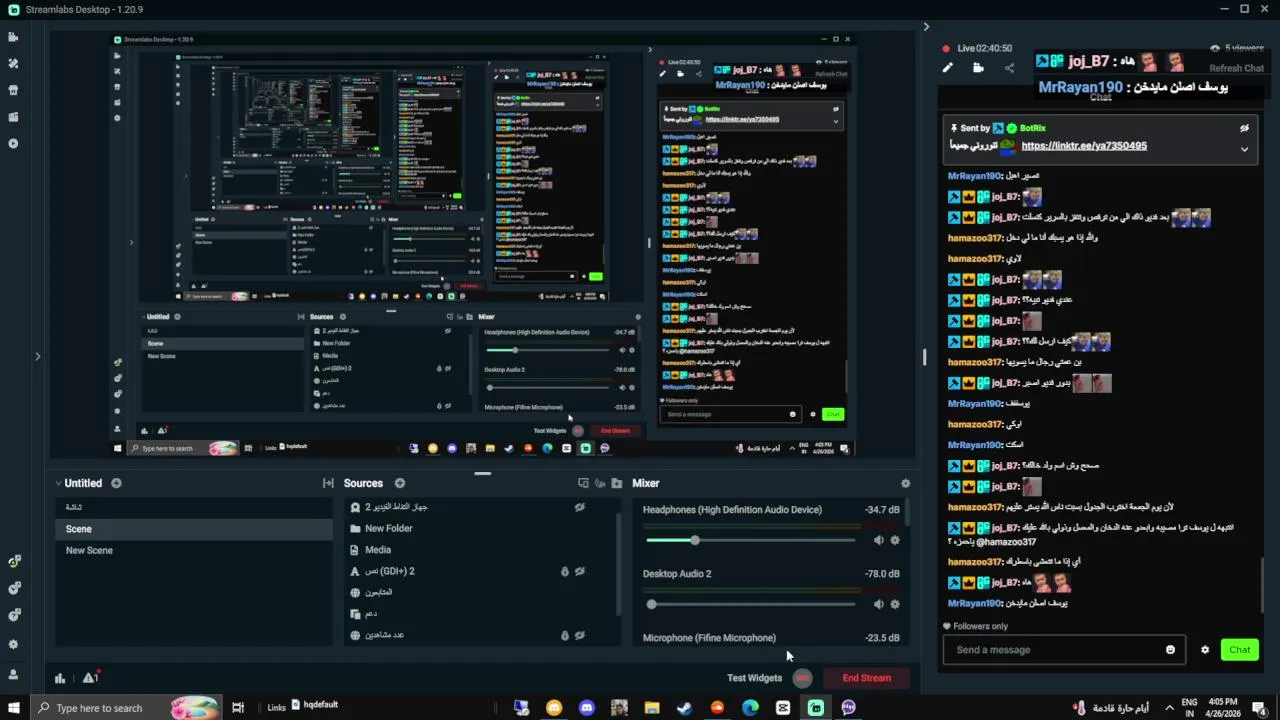Open the Editor tab in left sidebar
Image resolution: width=1280 pixels, height=720 pixels.
click(x=13, y=37)
